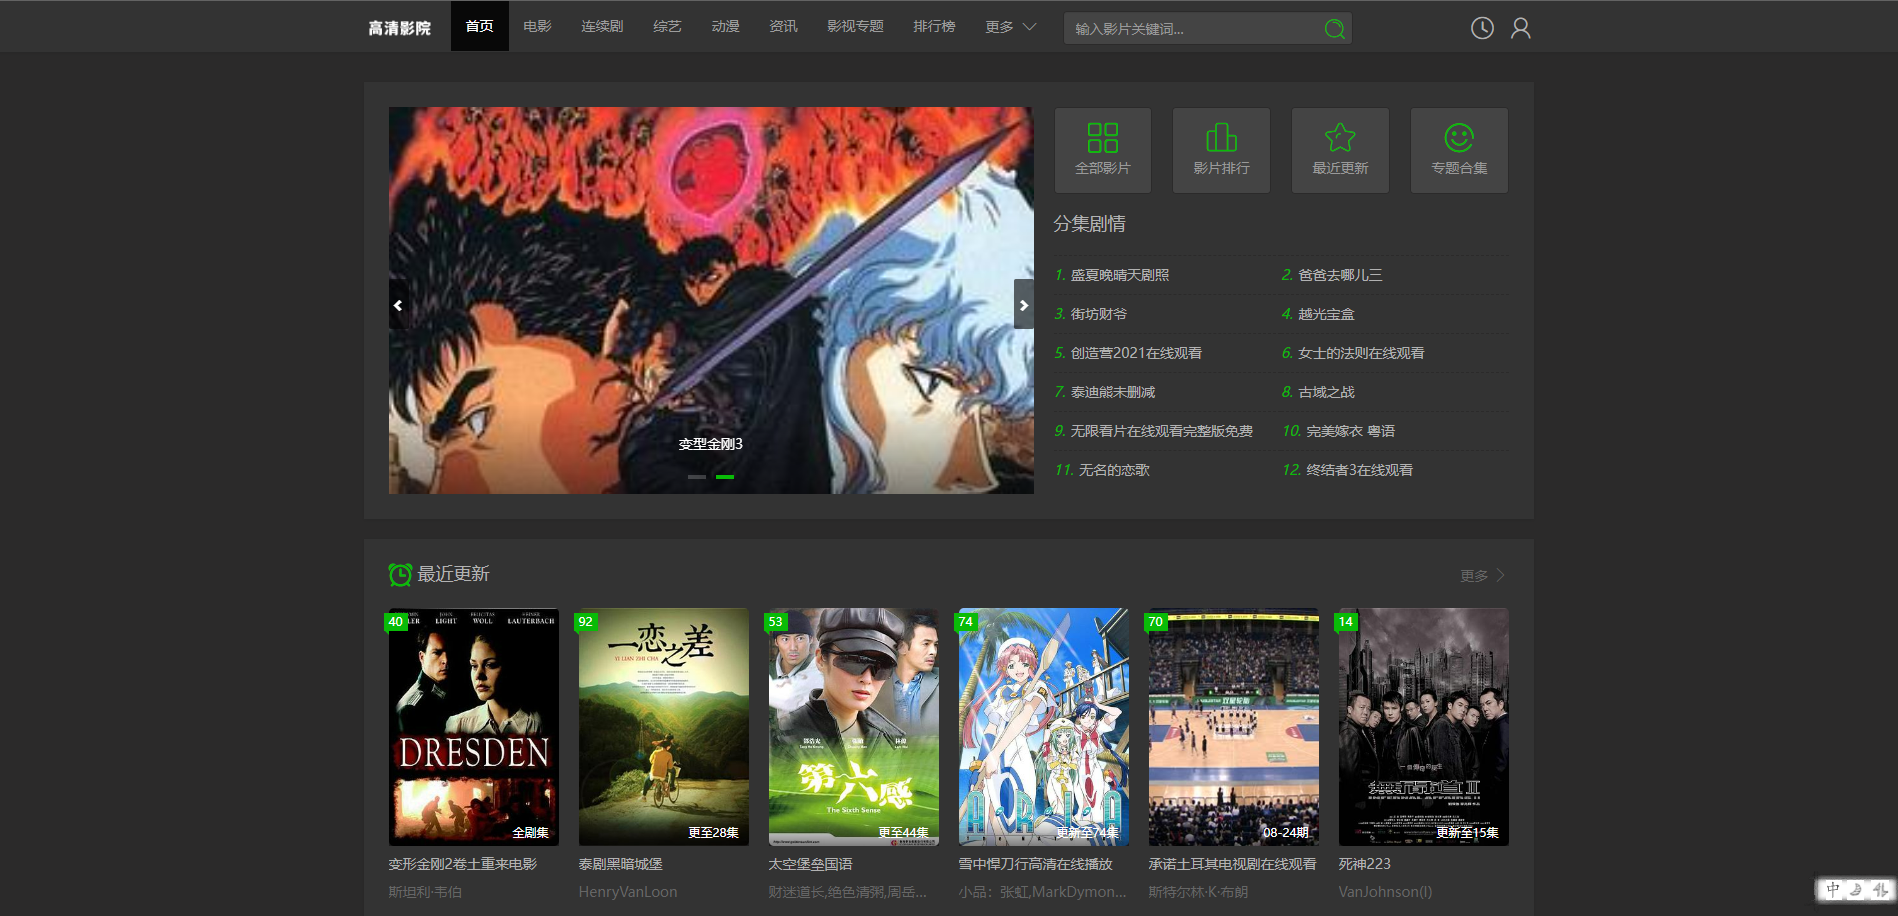
Task: Open the DRESDEN poster thumbnail
Action: pyautogui.click(x=473, y=727)
